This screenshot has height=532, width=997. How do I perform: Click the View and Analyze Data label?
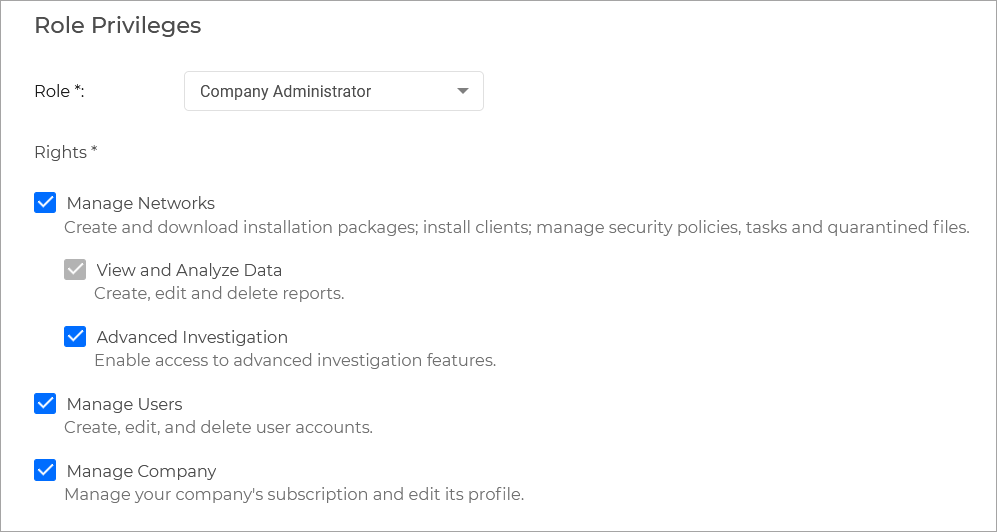(x=189, y=270)
